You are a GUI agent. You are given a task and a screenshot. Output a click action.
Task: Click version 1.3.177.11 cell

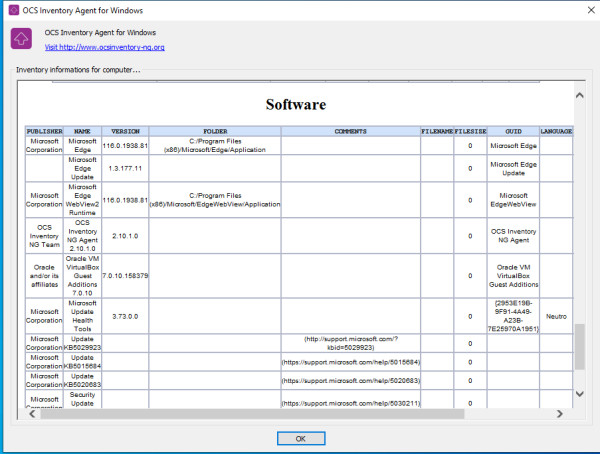[125, 168]
